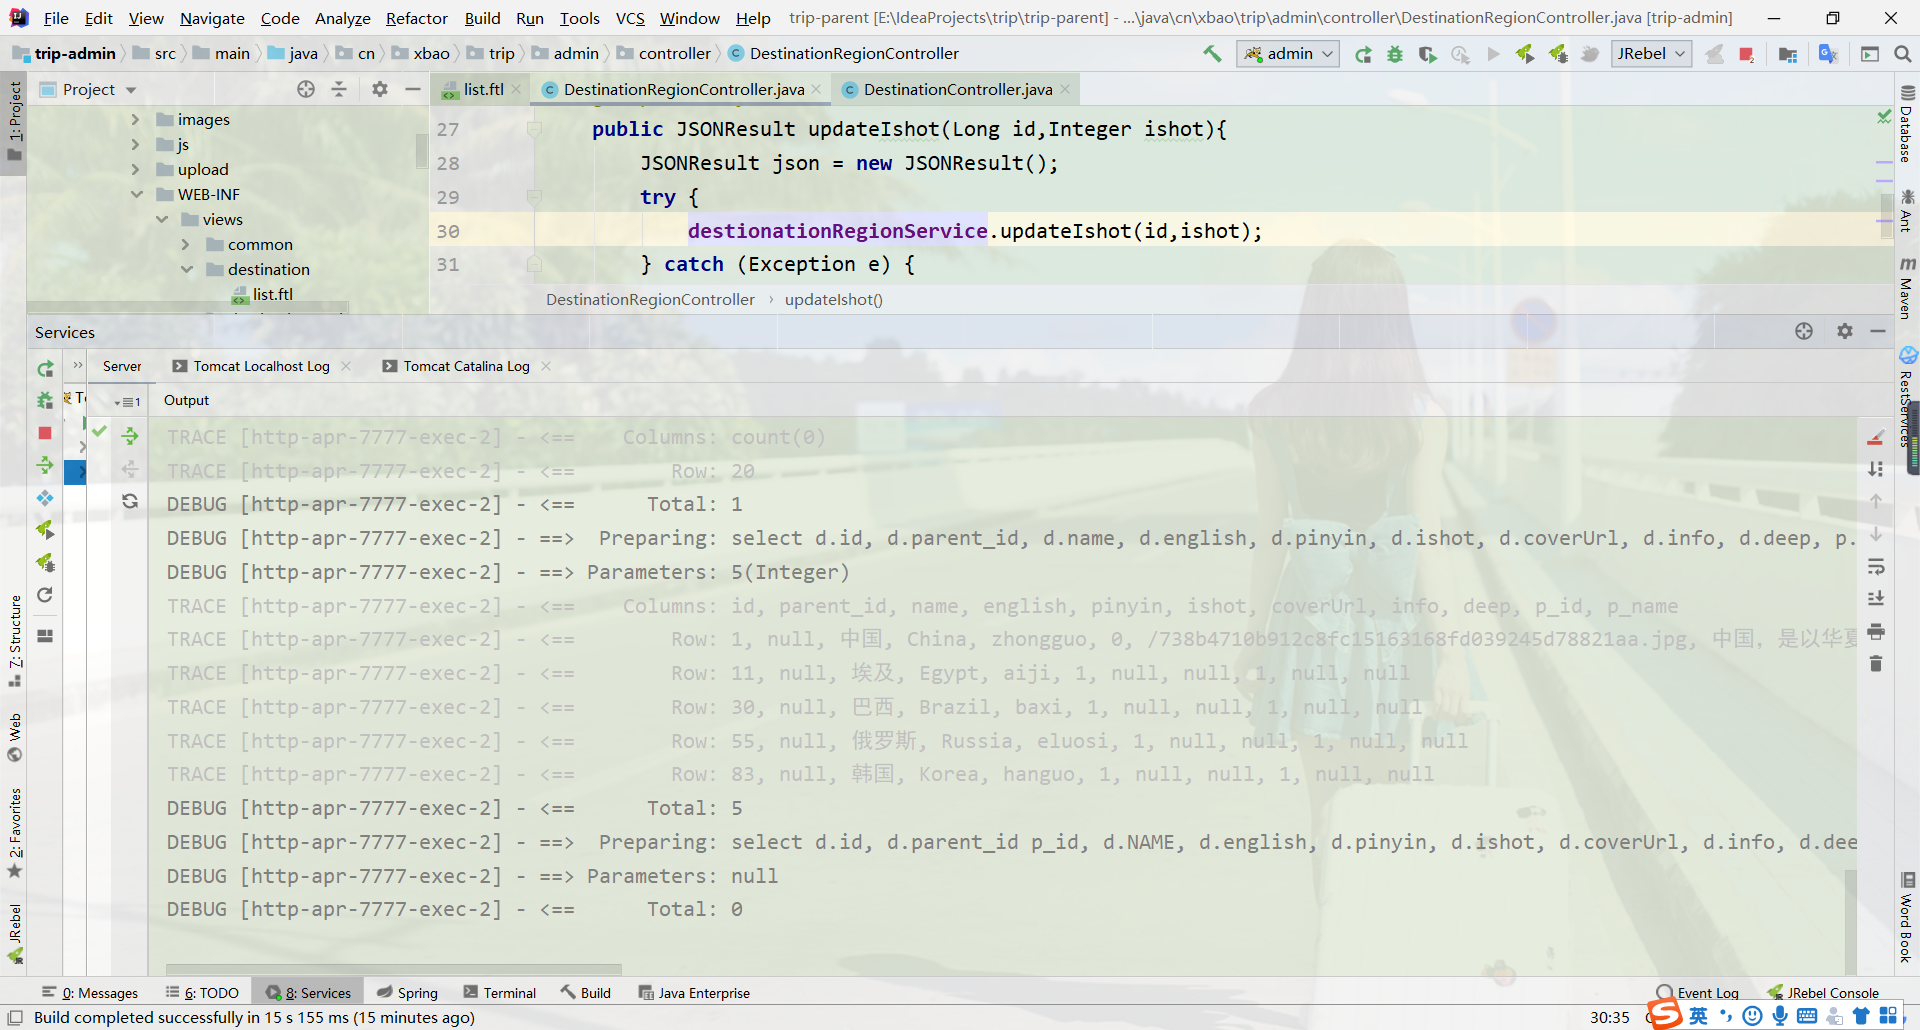Toggle soft-wrap in the console output
1920x1030 pixels.
[x=1877, y=567]
